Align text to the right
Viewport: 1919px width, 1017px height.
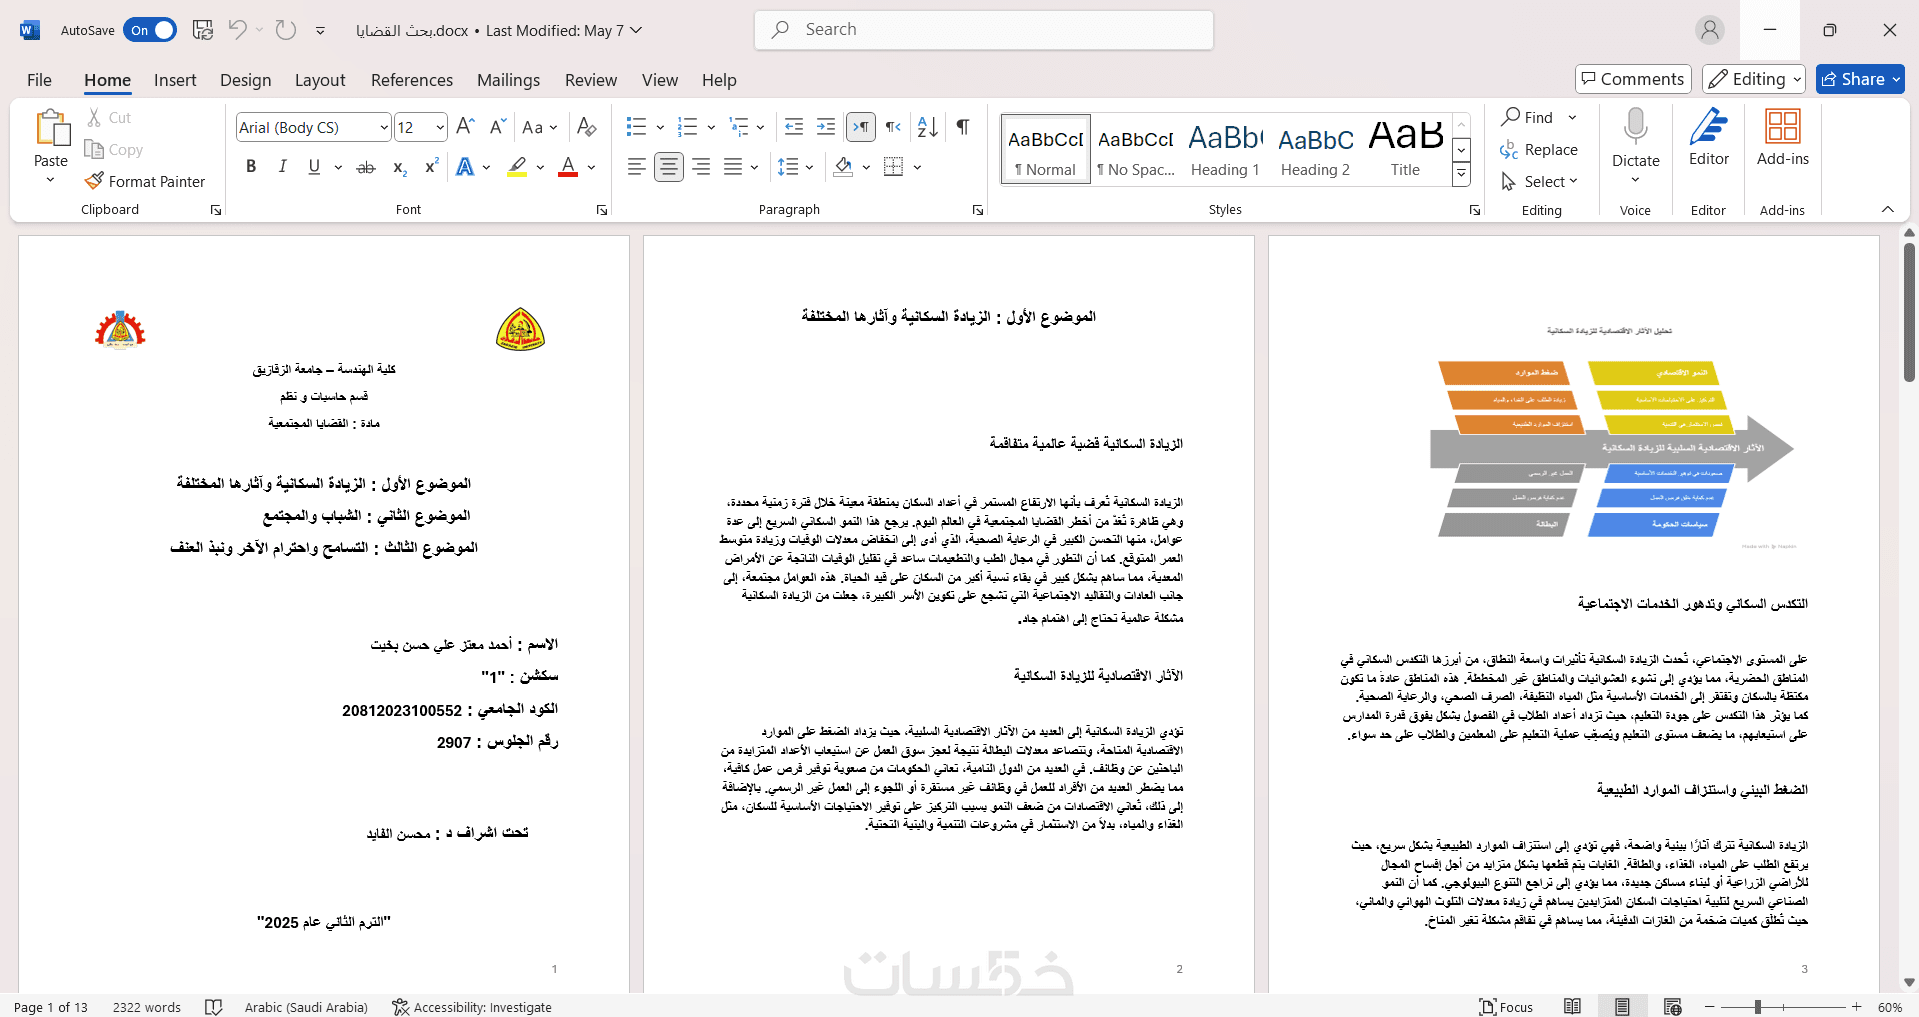point(701,167)
